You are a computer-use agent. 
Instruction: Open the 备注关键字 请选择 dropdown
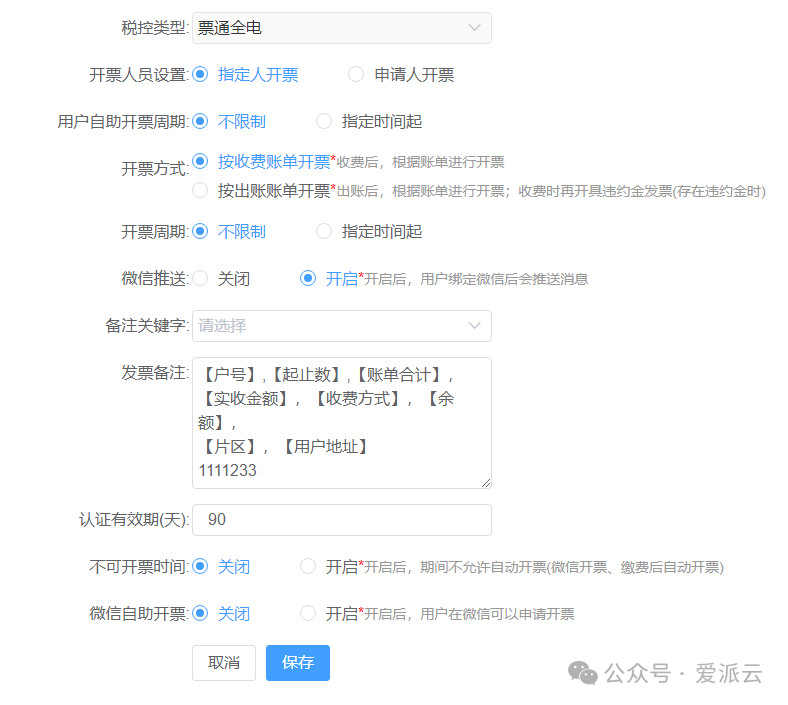[x=342, y=326]
